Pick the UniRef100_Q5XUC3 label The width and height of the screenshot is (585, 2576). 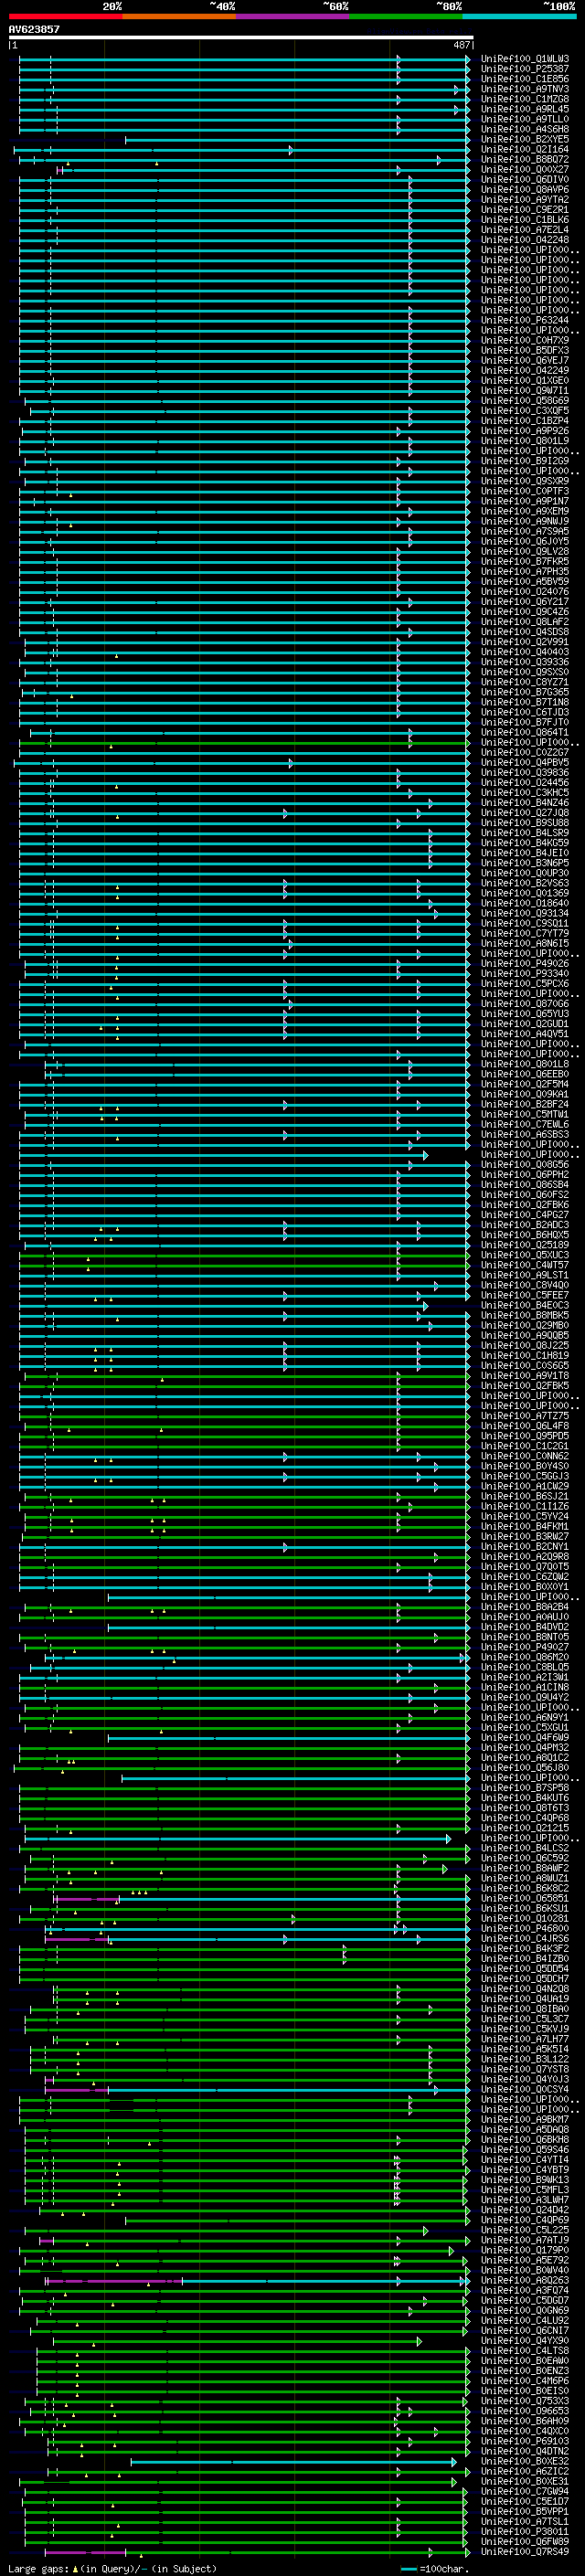click(x=525, y=1254)
